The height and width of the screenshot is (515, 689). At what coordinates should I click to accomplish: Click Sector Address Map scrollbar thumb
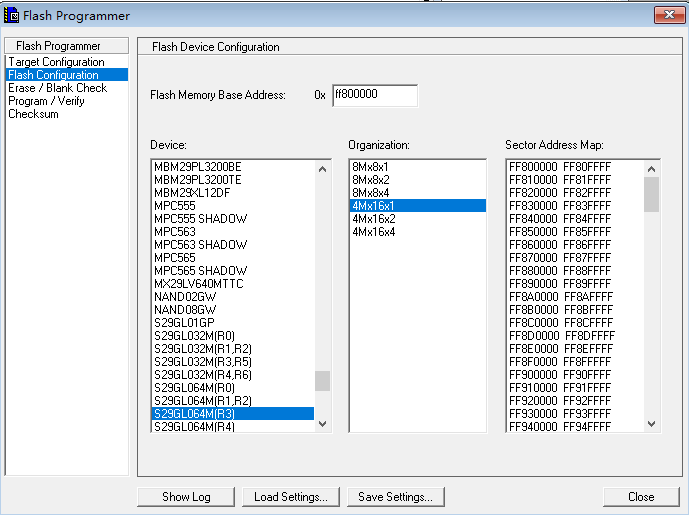[x=652, y=195]
